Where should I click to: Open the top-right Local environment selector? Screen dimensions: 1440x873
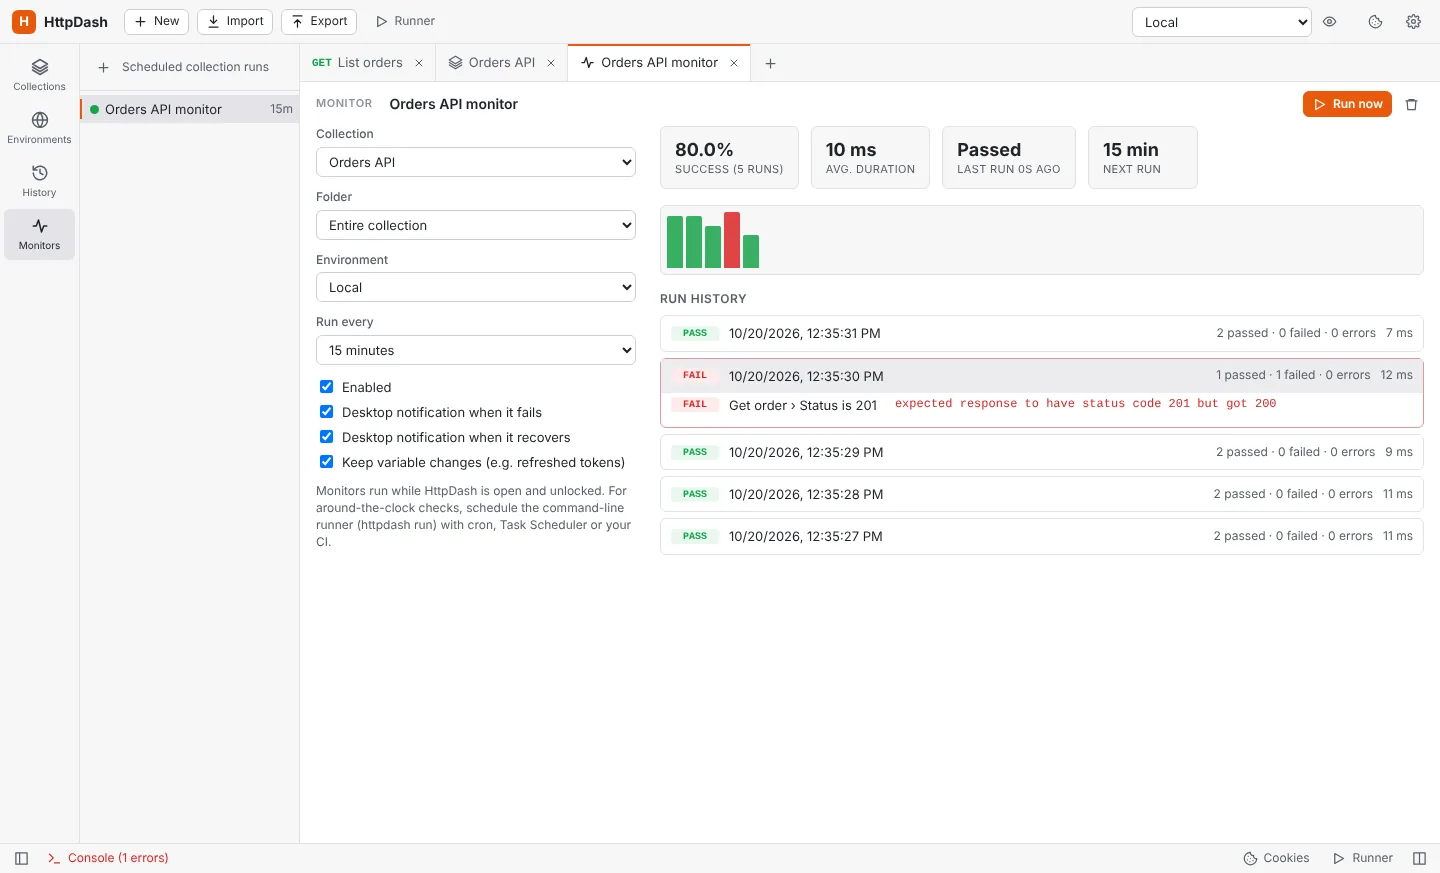pos(1221,22)
